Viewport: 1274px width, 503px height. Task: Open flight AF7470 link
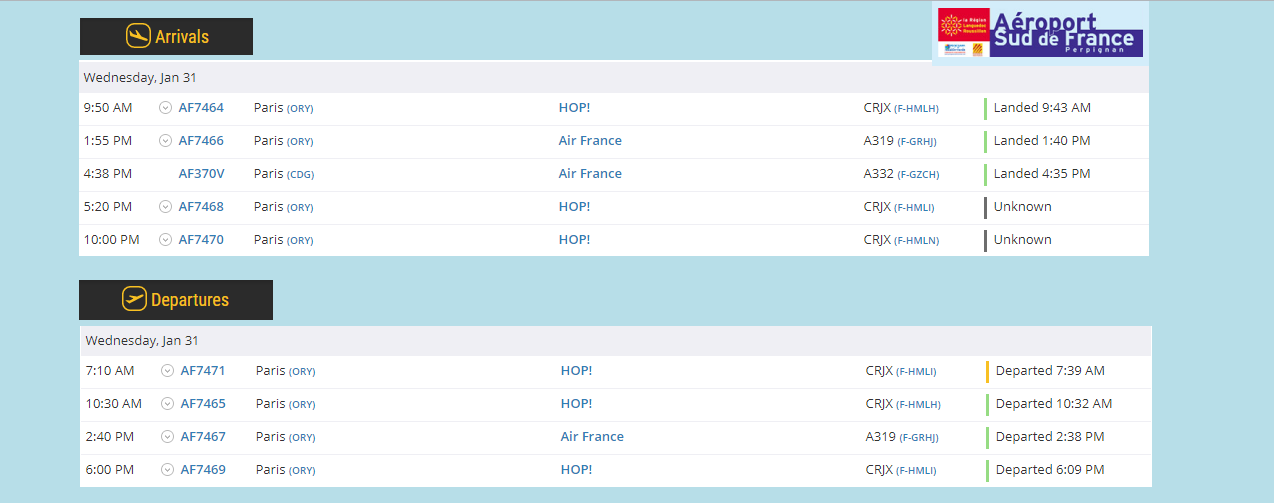click(201, 240)
